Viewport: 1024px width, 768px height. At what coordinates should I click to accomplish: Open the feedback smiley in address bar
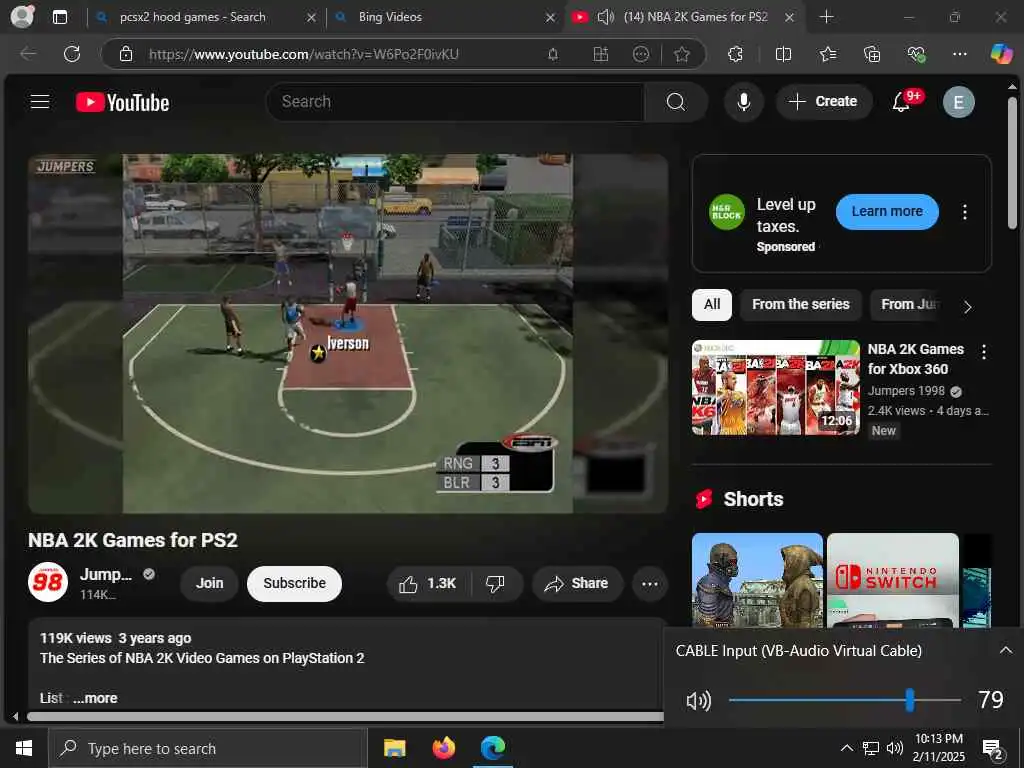(x=641, y=54)
